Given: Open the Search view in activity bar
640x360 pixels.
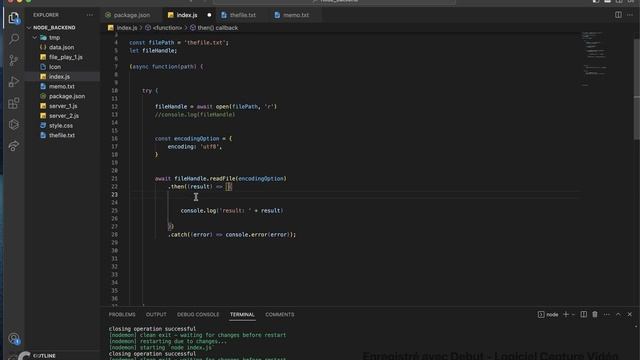Looking at the screenshot, I should (14, 39).
